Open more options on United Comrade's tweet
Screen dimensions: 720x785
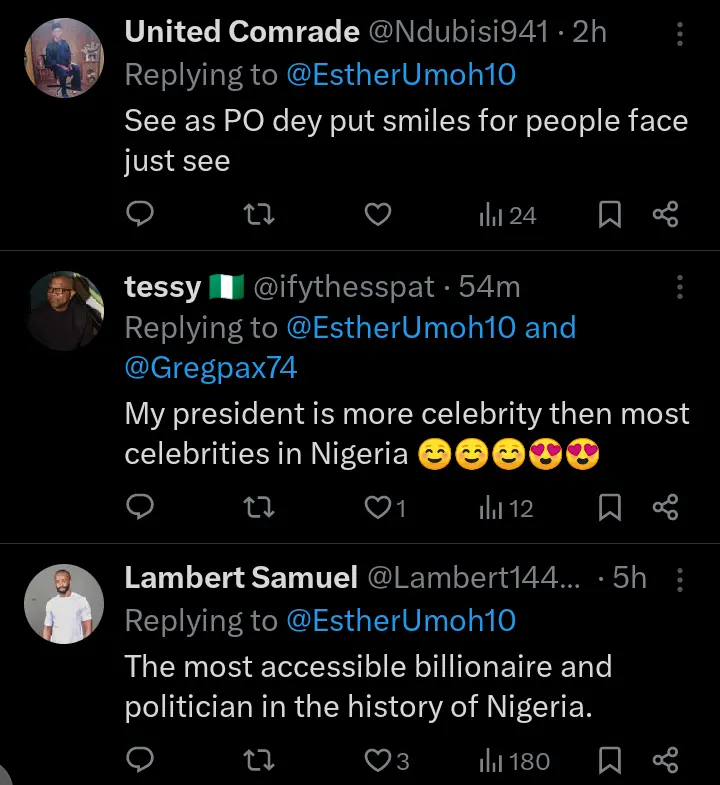pos(680,34)
